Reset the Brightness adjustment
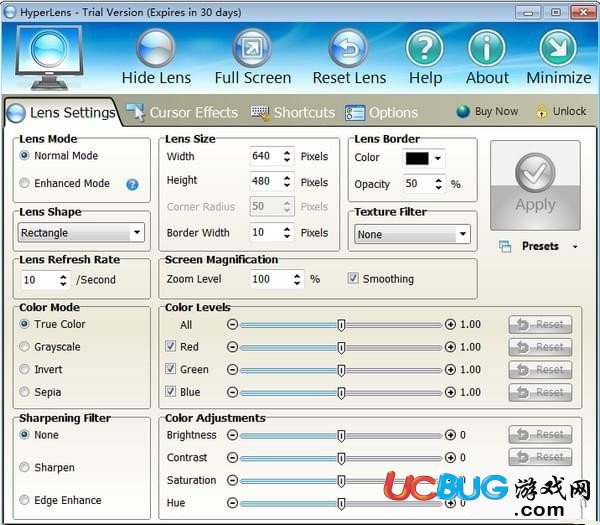 coord(540,434)
